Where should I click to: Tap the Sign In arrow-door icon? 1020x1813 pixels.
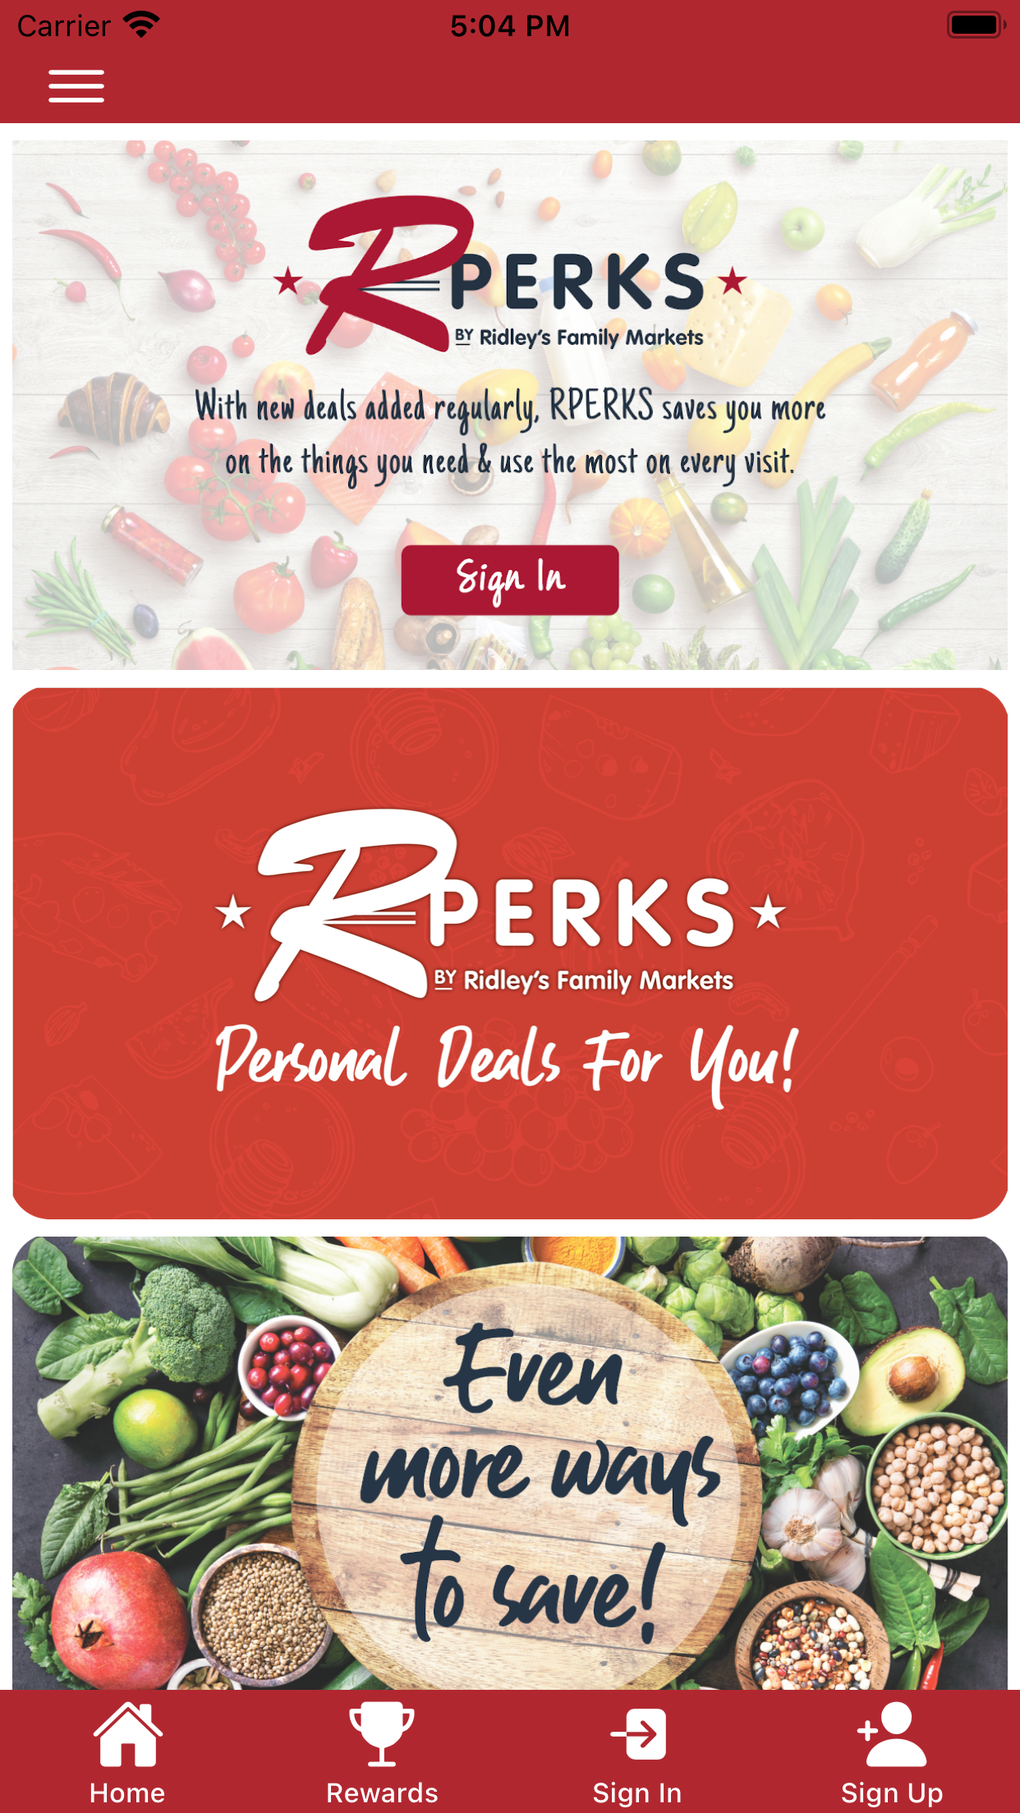638,1734
